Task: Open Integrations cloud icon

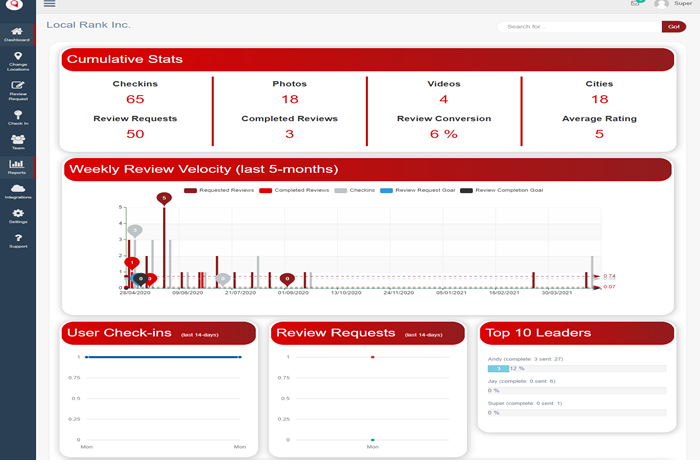Action: click(x=17, y=191)
